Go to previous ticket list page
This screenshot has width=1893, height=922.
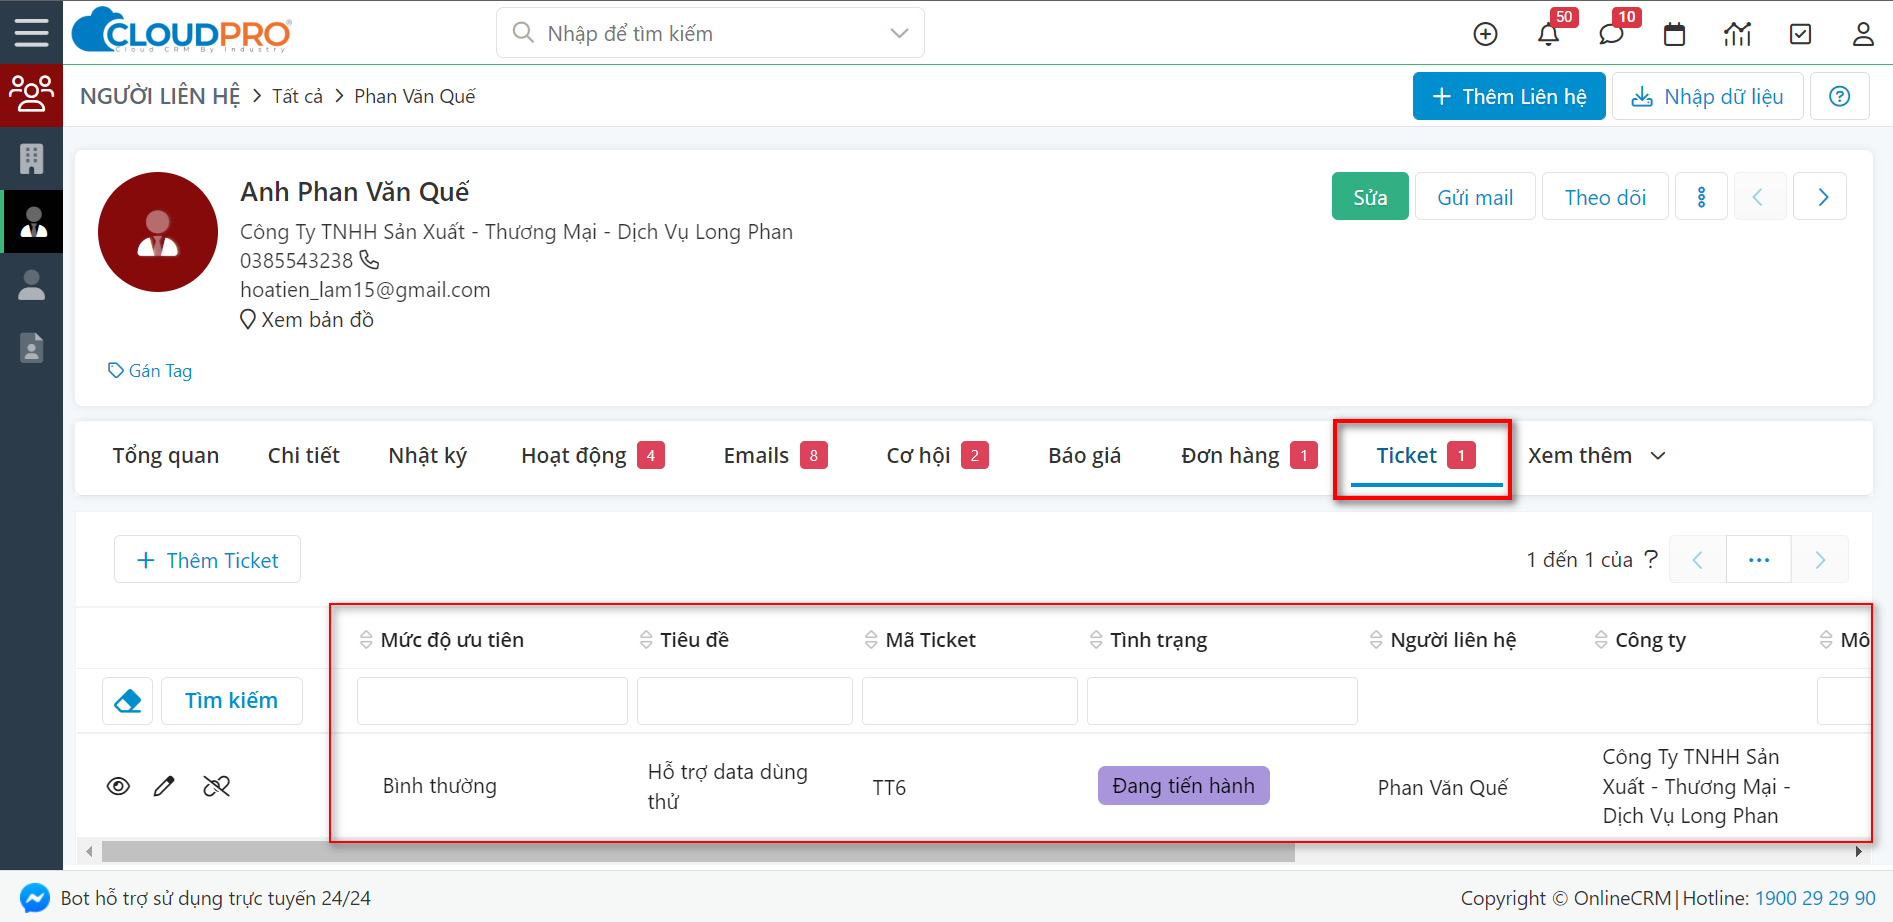[1697, 560]
